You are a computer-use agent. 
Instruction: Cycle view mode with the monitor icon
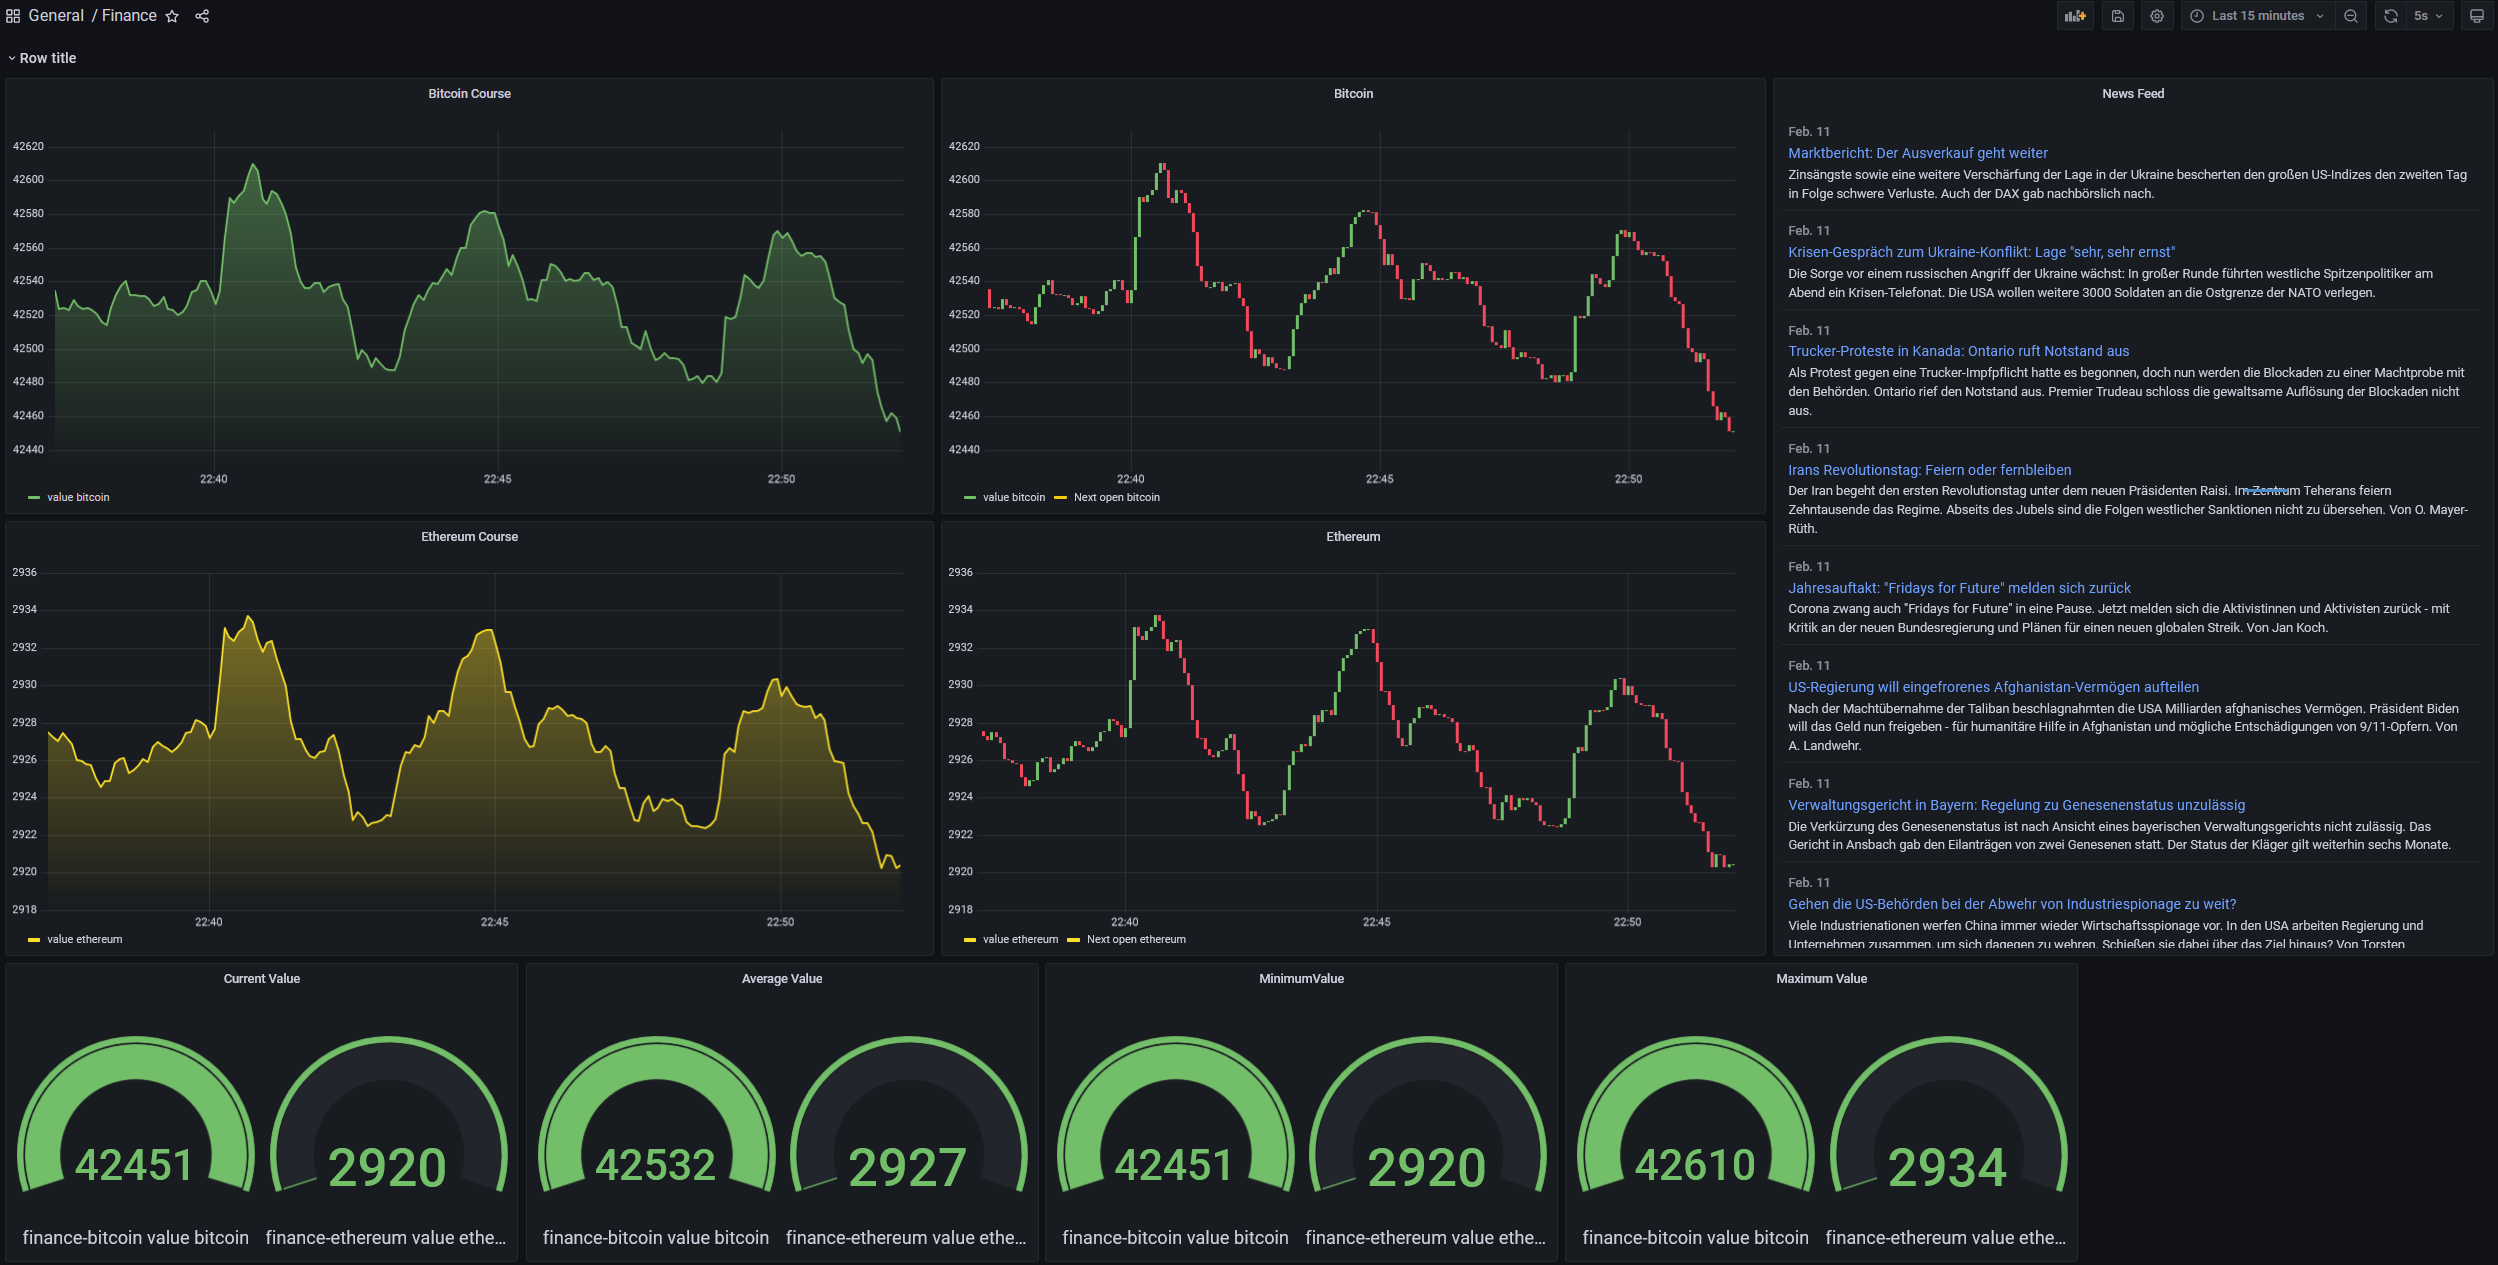[2477, 16]
